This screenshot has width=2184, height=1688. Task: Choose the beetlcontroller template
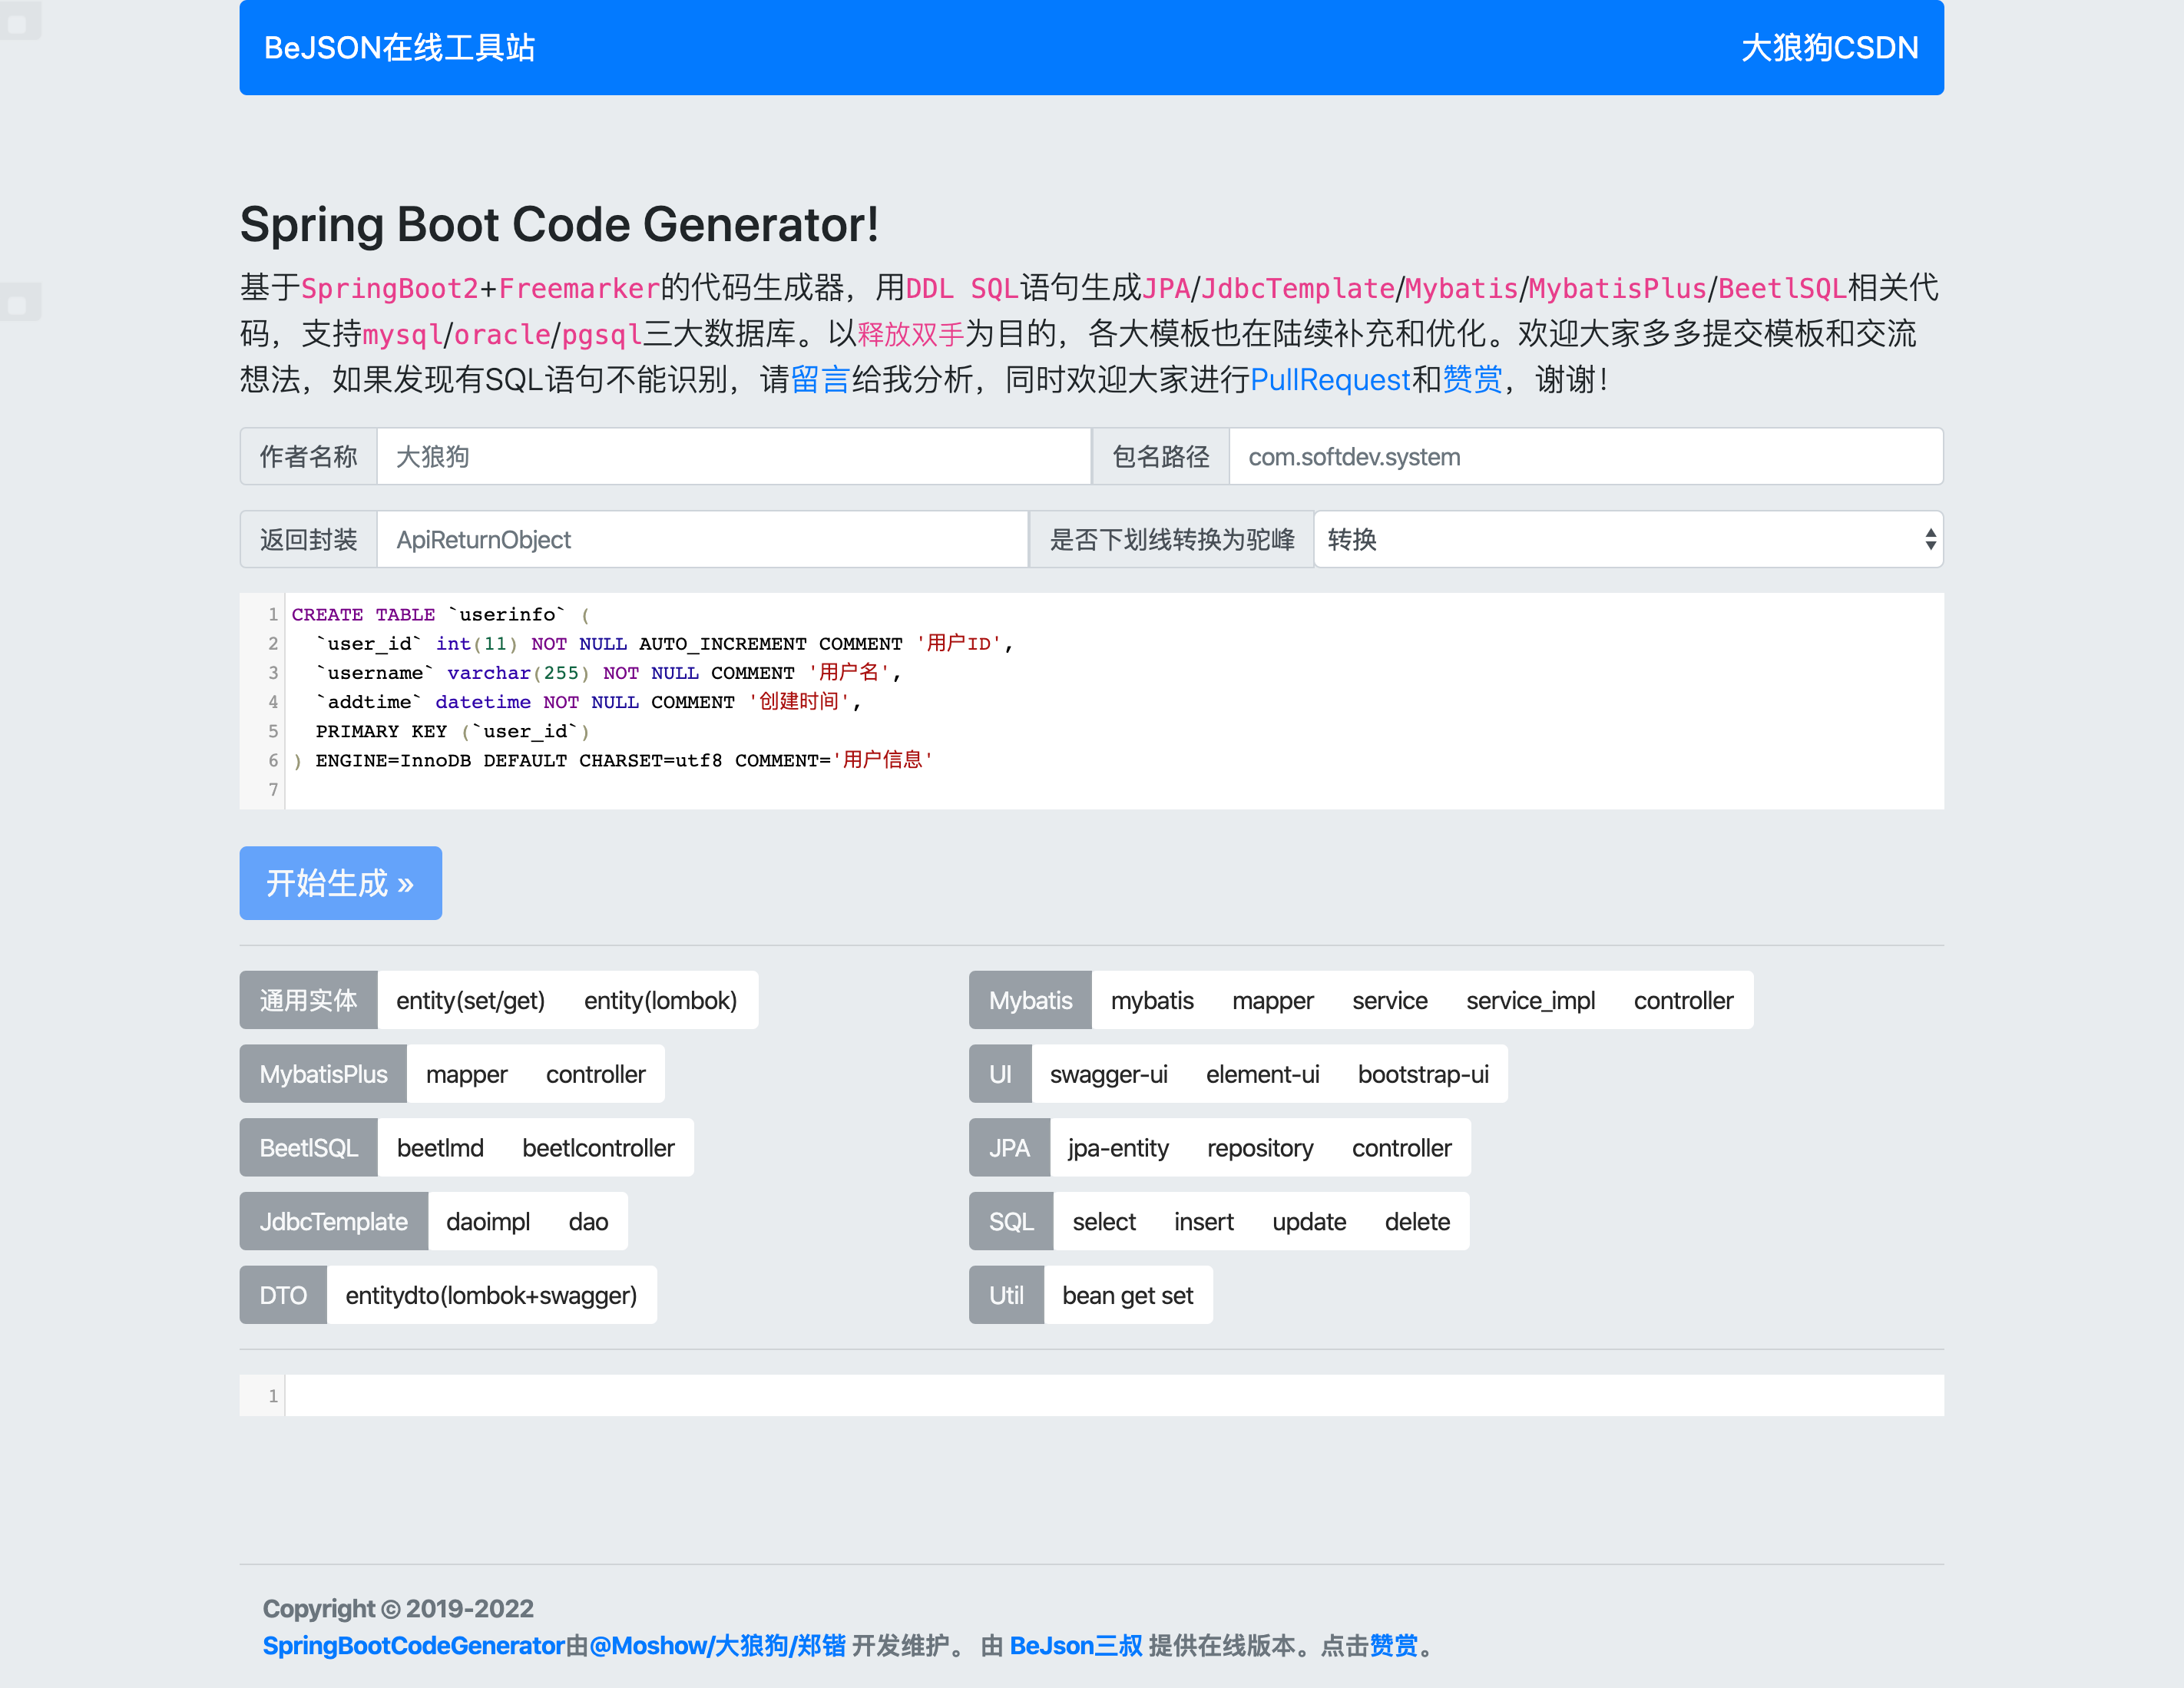click(x=598, y=1148)
